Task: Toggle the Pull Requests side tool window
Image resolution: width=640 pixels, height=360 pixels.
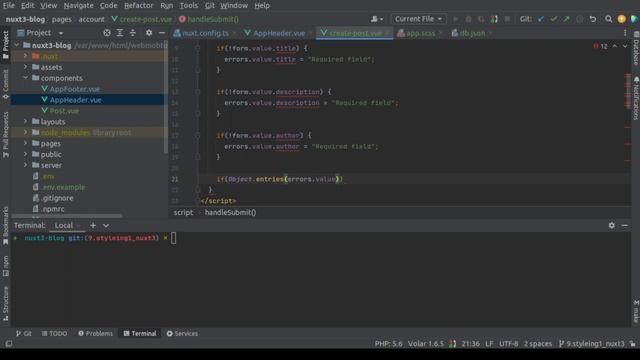Action: [5, 135]
